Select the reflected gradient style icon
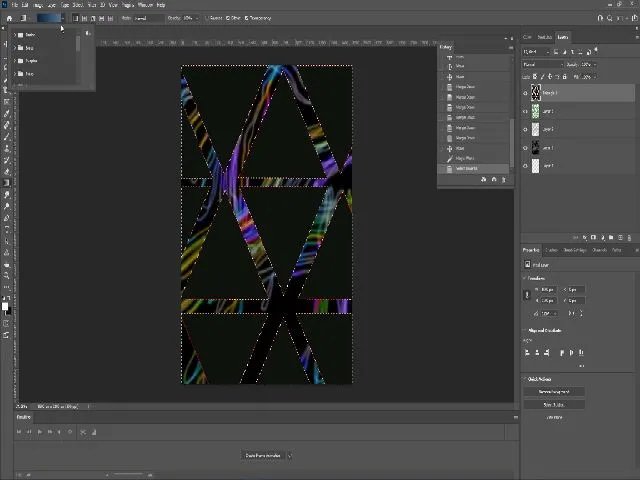The width and height of the screenshot is (640, 480). click(x=102, y=18)
